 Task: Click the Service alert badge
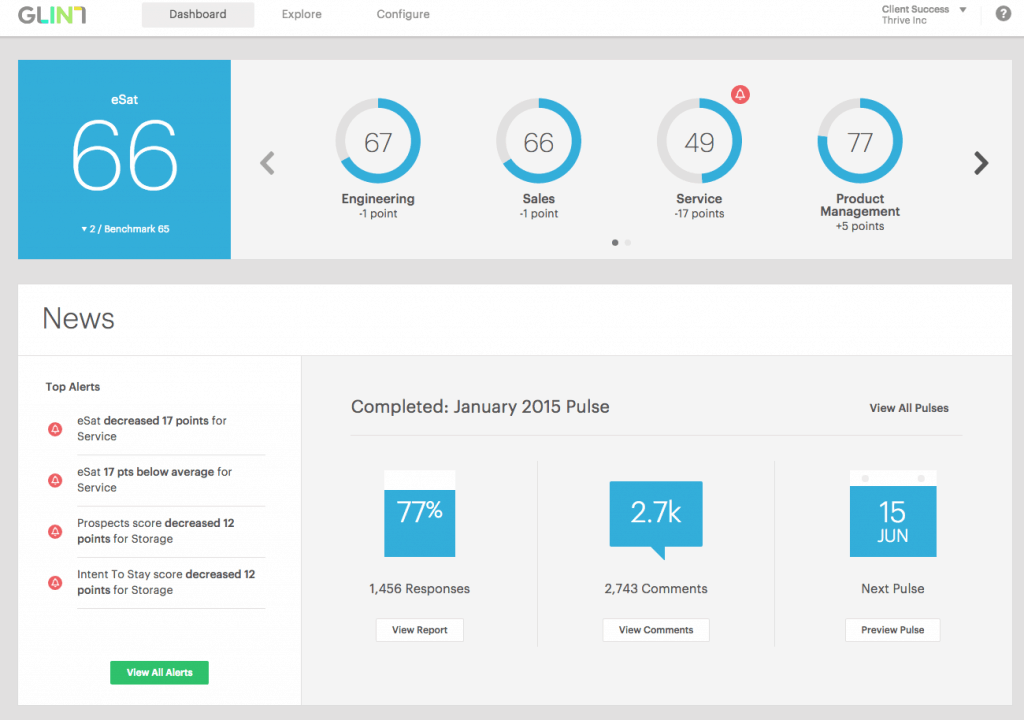(740, 94)
